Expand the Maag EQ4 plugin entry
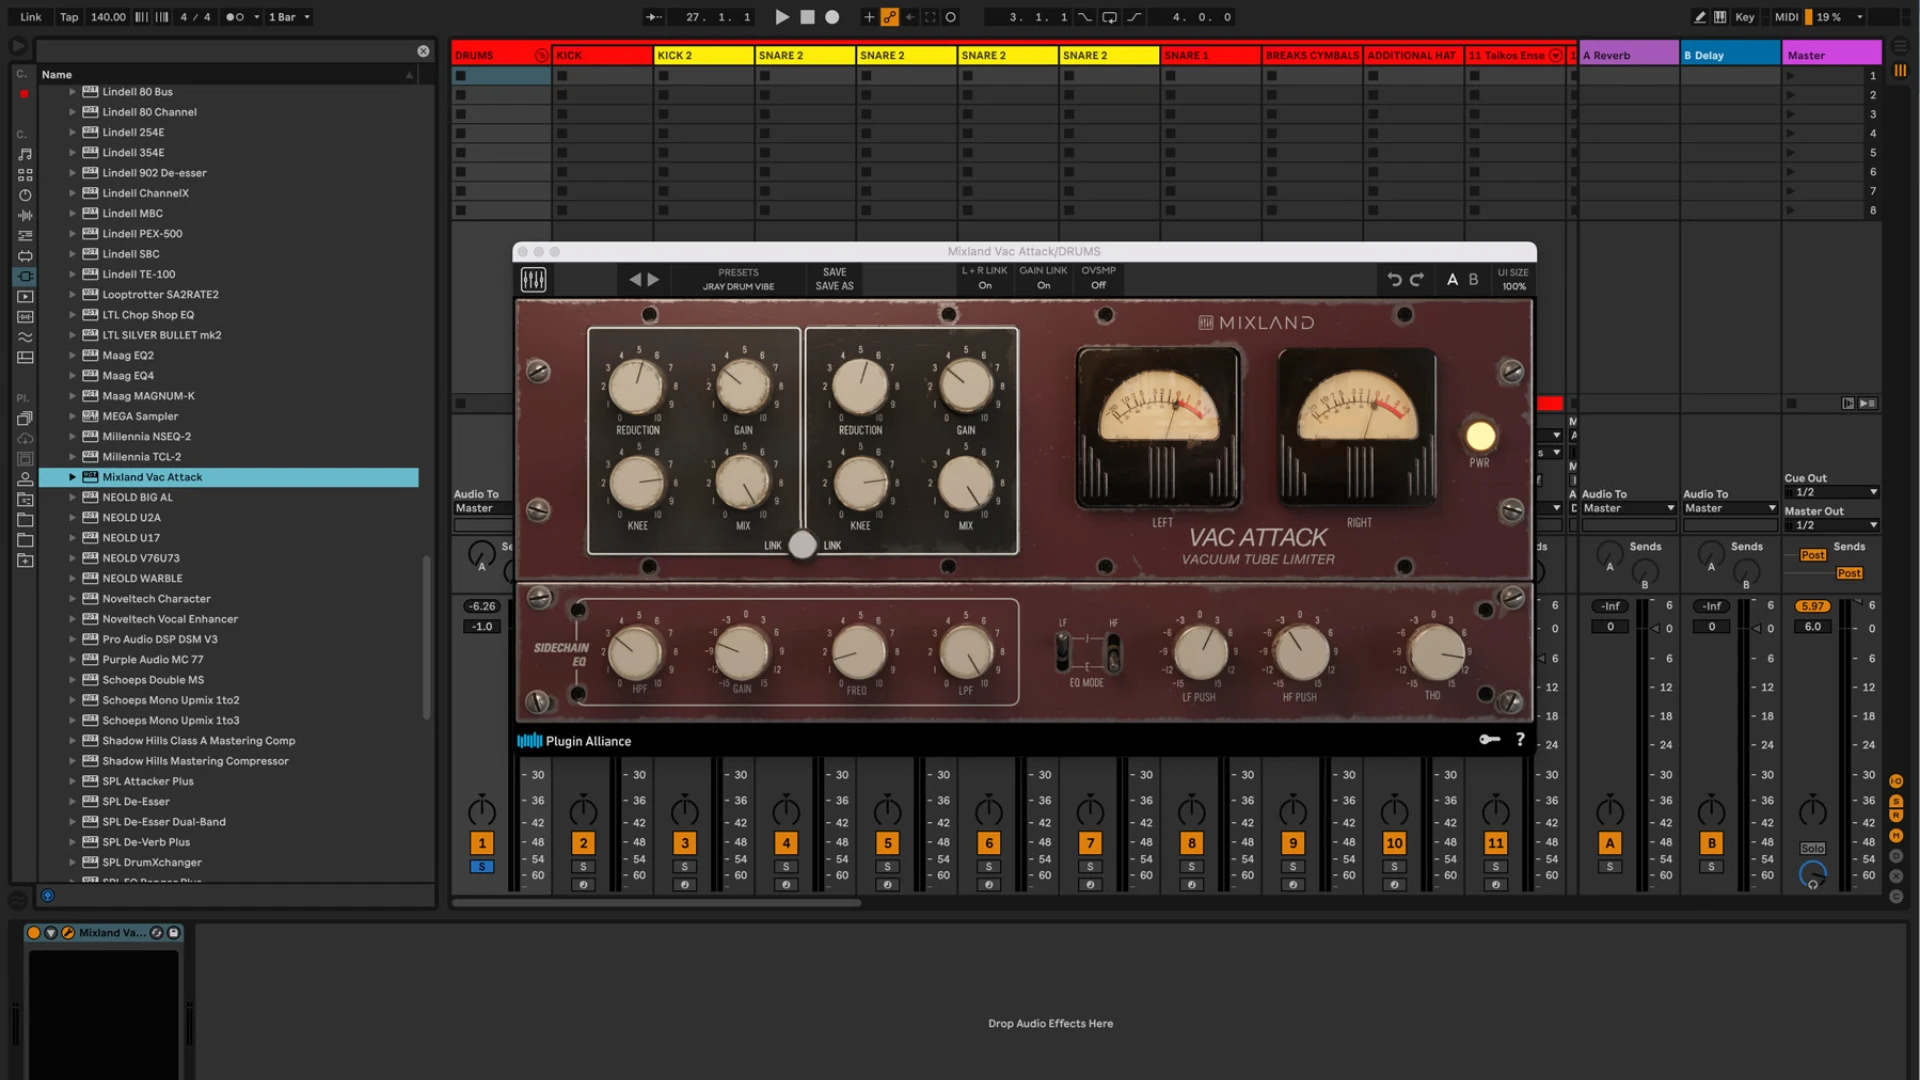 click(72, 376)
